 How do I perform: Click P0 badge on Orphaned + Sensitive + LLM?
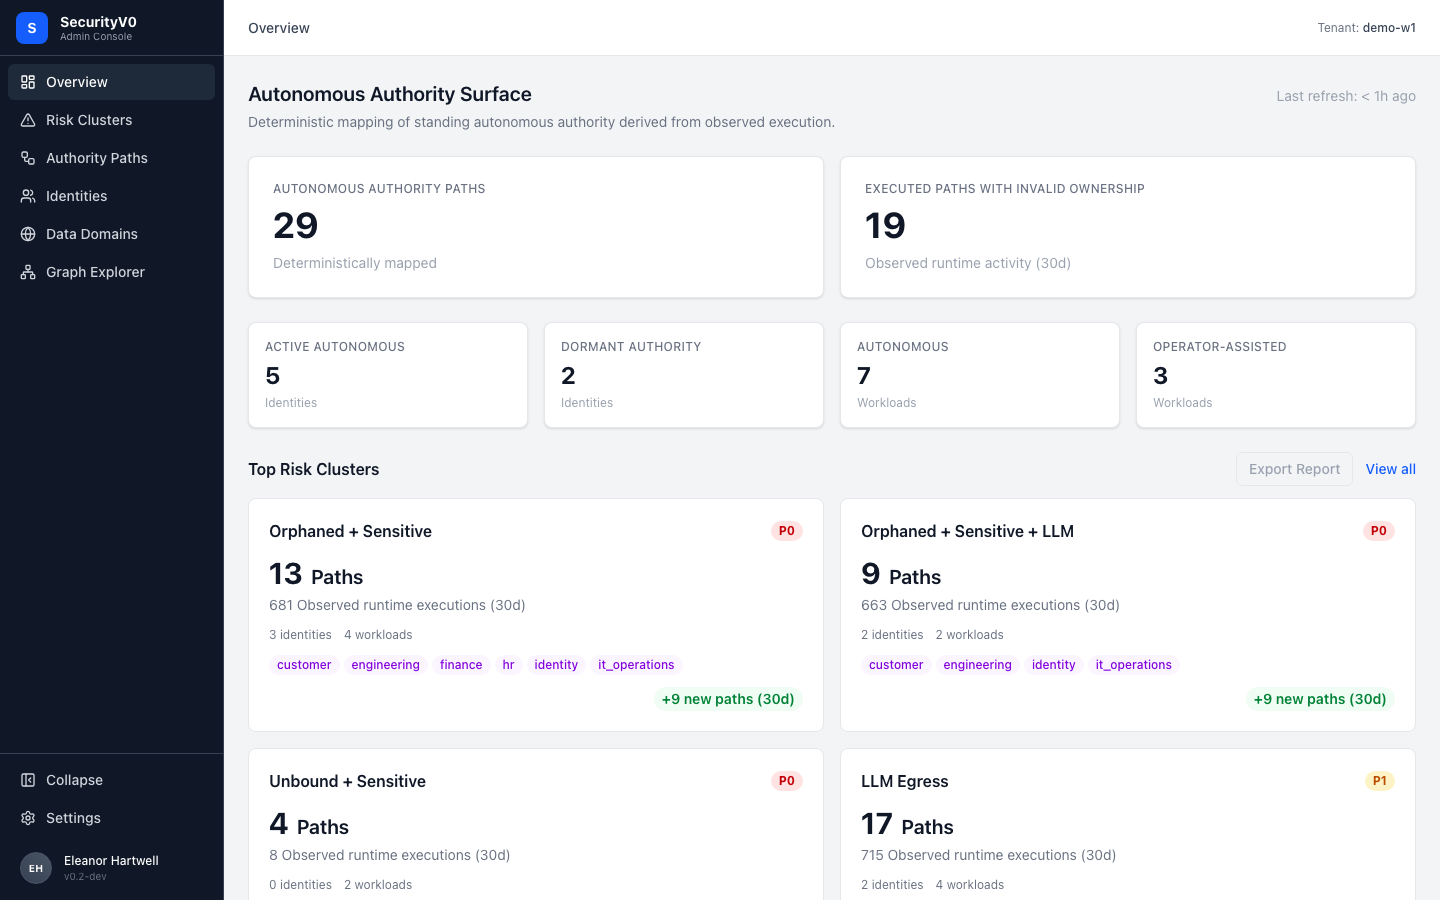point(1379,531)
